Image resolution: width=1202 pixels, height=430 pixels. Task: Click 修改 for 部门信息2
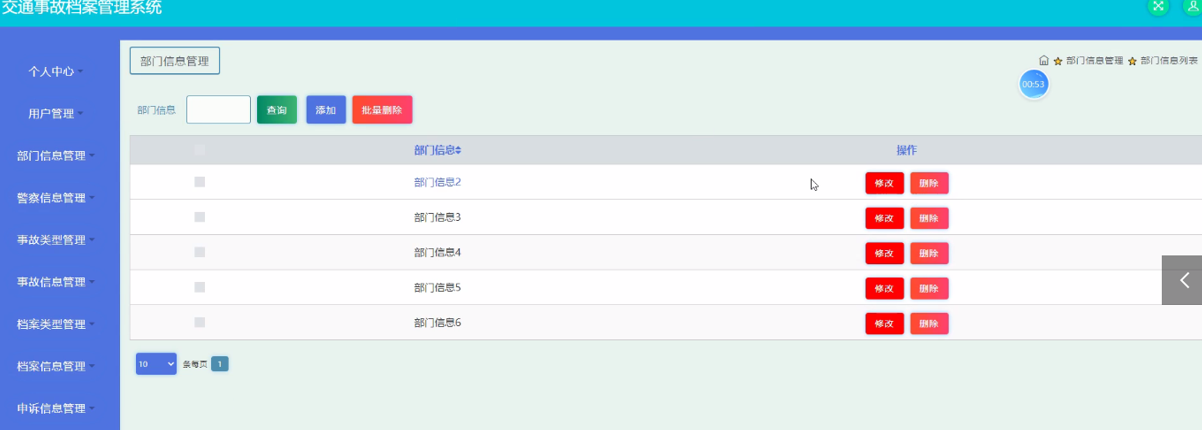(x=885, y=183)
